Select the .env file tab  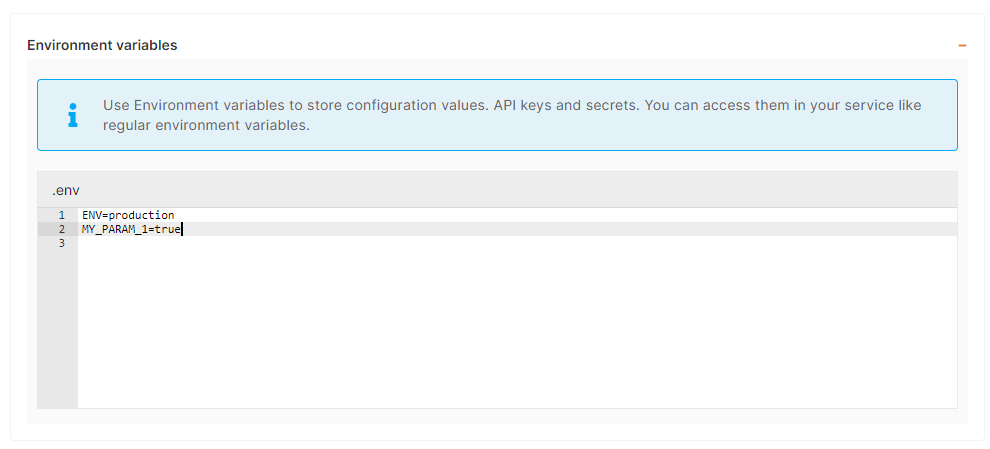pos(66,189)
